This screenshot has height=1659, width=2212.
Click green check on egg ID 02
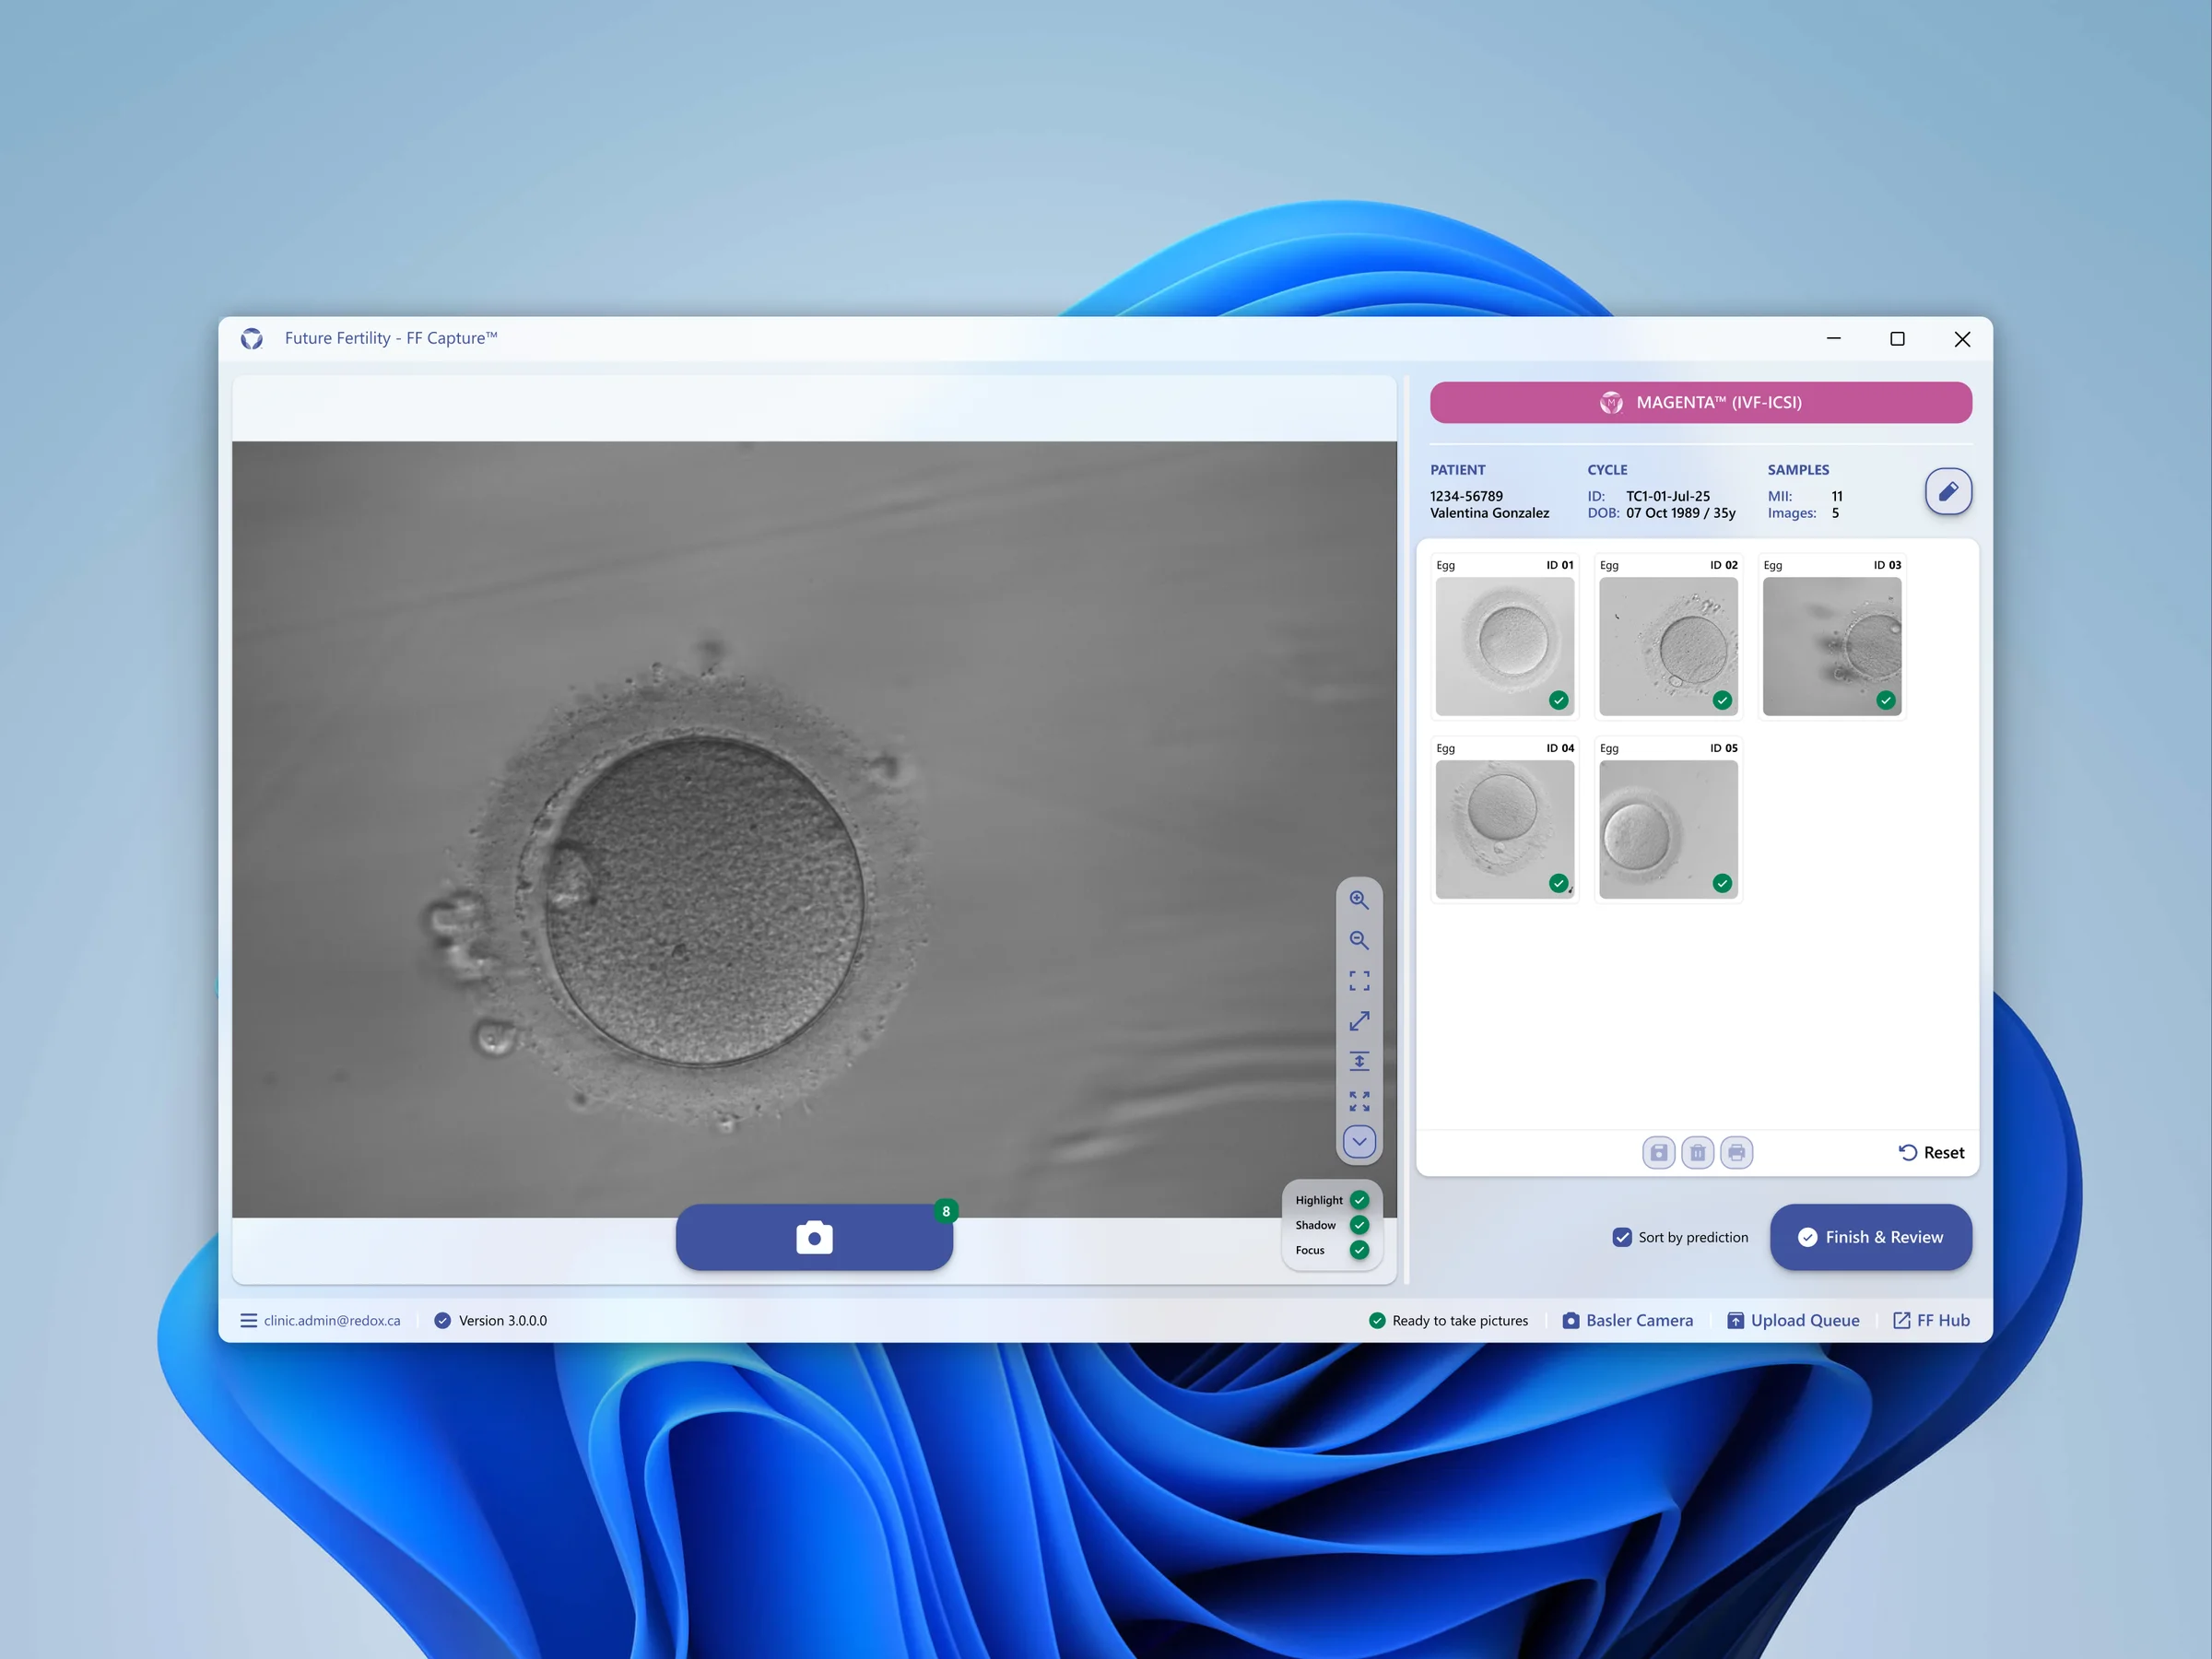point(1722,700)
